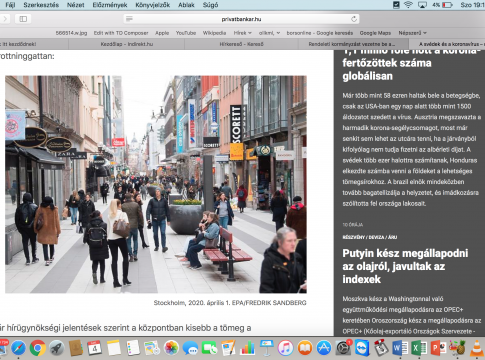
Task: Expand the Népszerű bookmarks dropdown
Action: point(412,33)
